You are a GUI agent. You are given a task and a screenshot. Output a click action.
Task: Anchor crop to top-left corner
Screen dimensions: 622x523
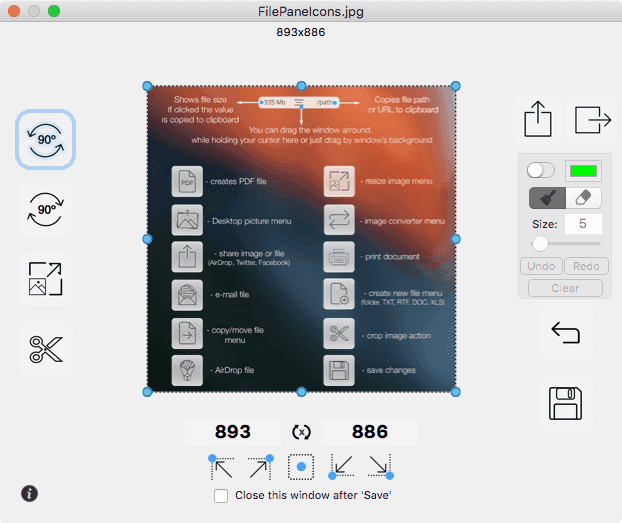[x=221, y=467]
